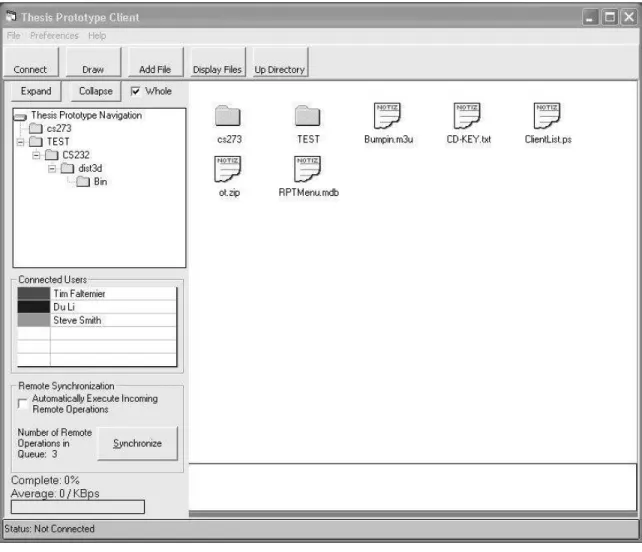Click Tim Faltemier's color swatch
Image resolution: width=642 pixels, height=552 pixels.
34,294
